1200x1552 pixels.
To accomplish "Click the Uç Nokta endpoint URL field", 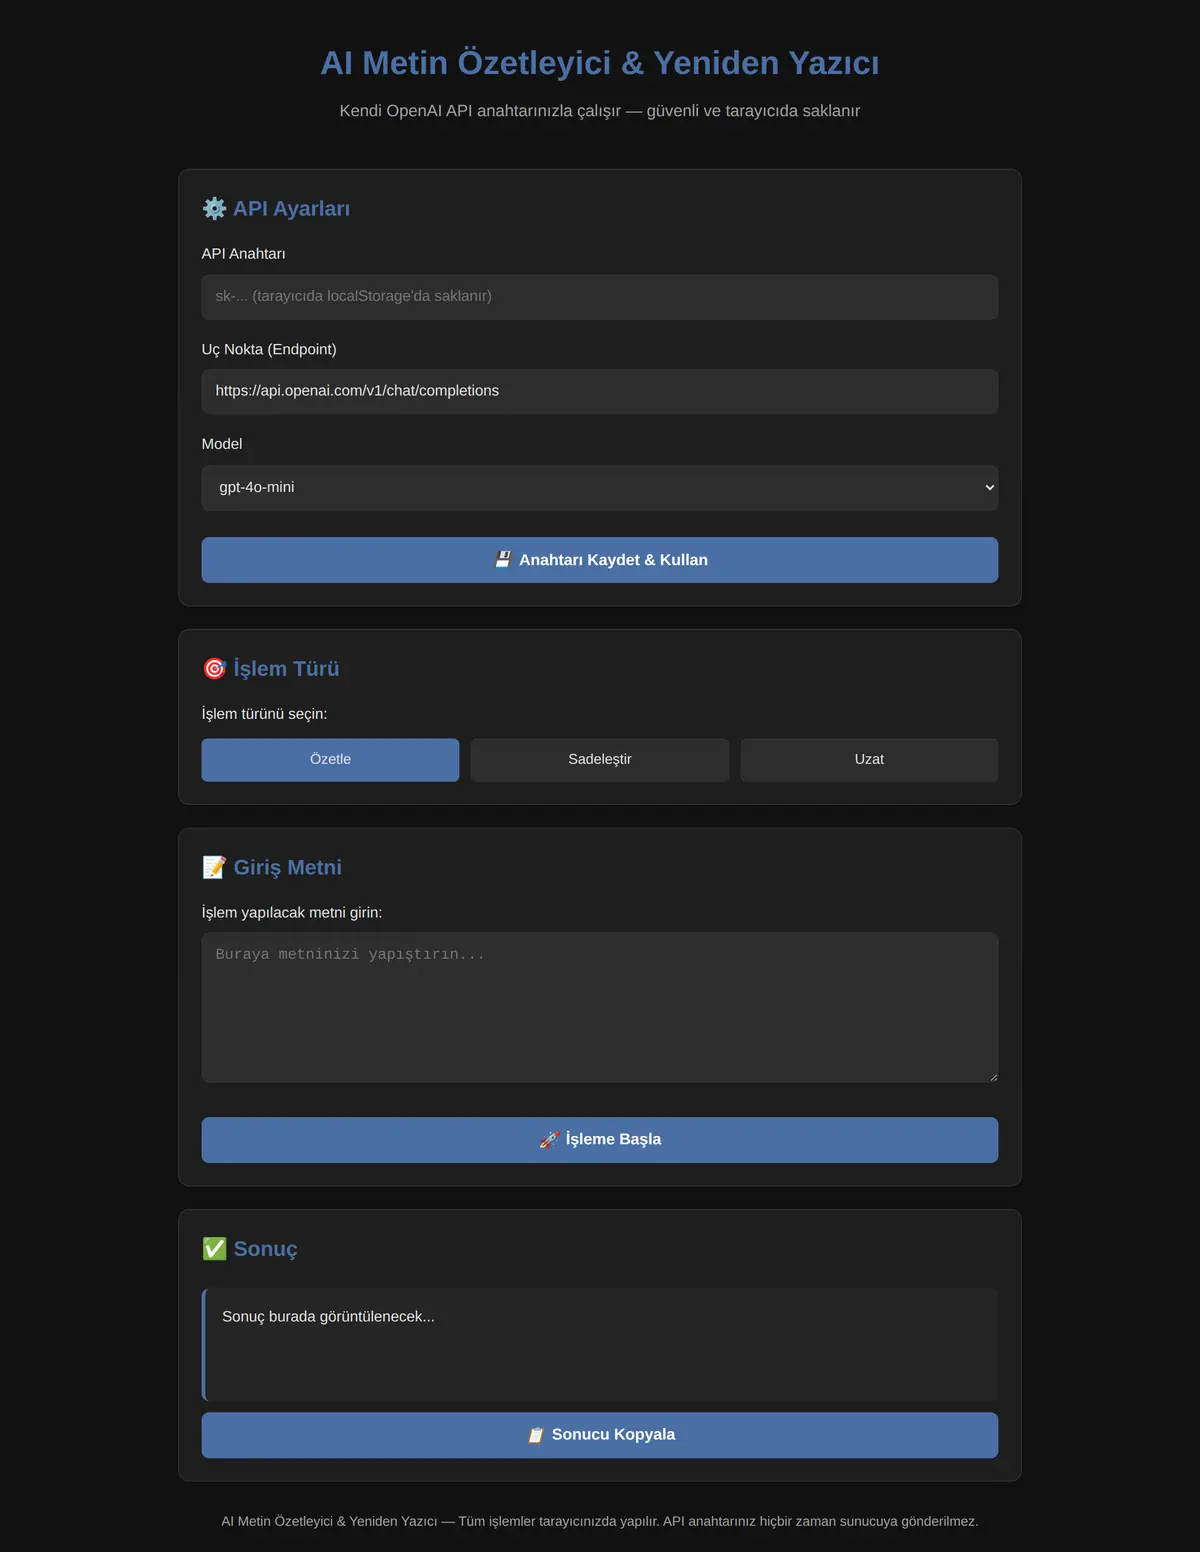I will 600,392.
